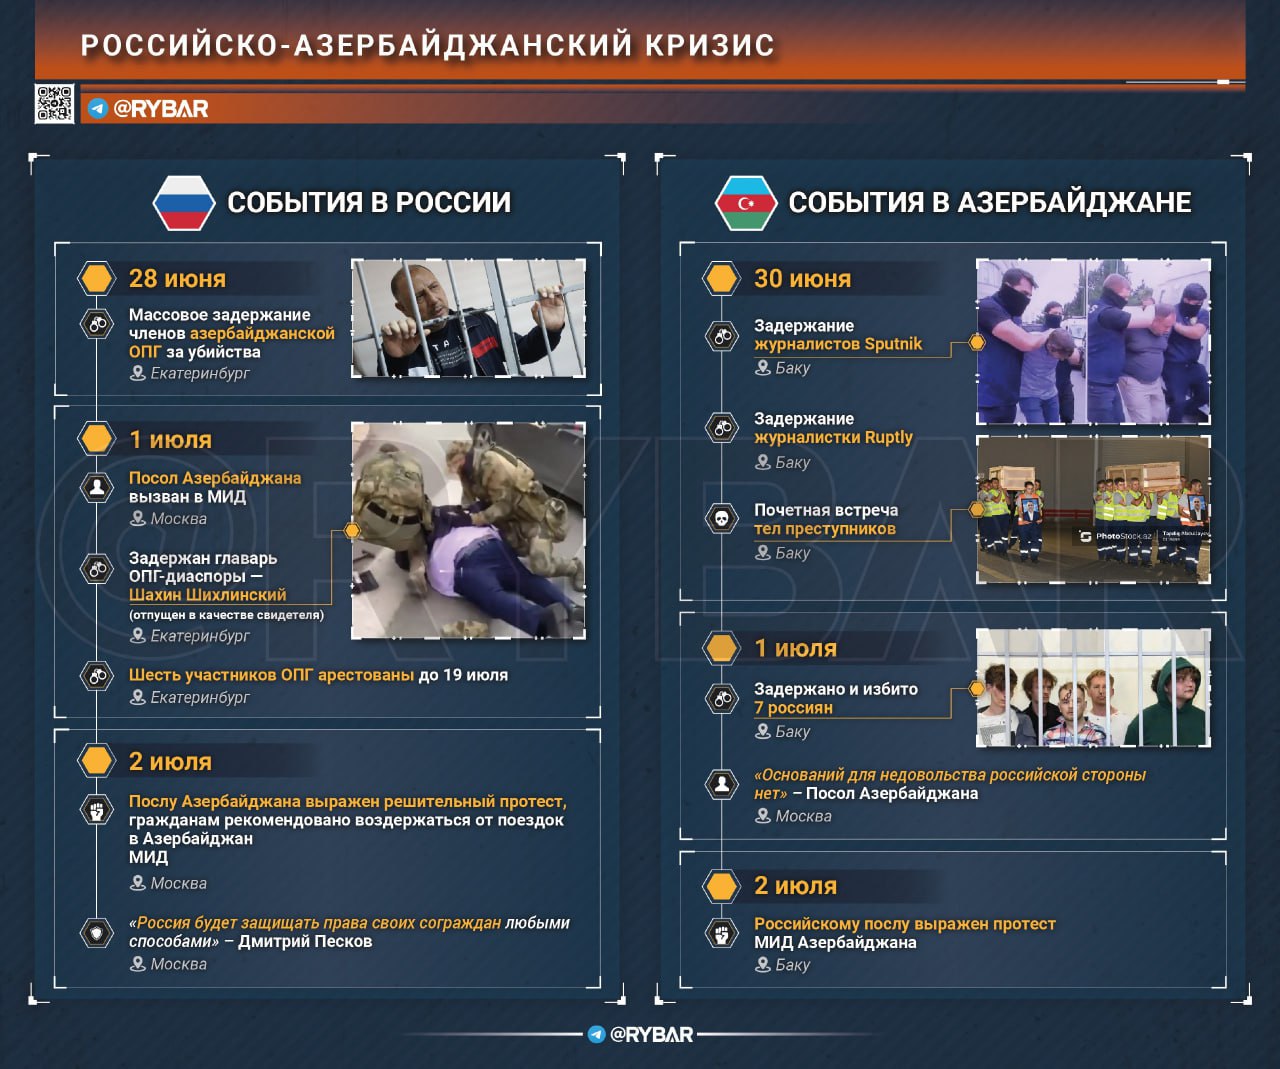Click the date label 28 июня
Viewport: 1280px width, 1069px height.
click(177, 279)
